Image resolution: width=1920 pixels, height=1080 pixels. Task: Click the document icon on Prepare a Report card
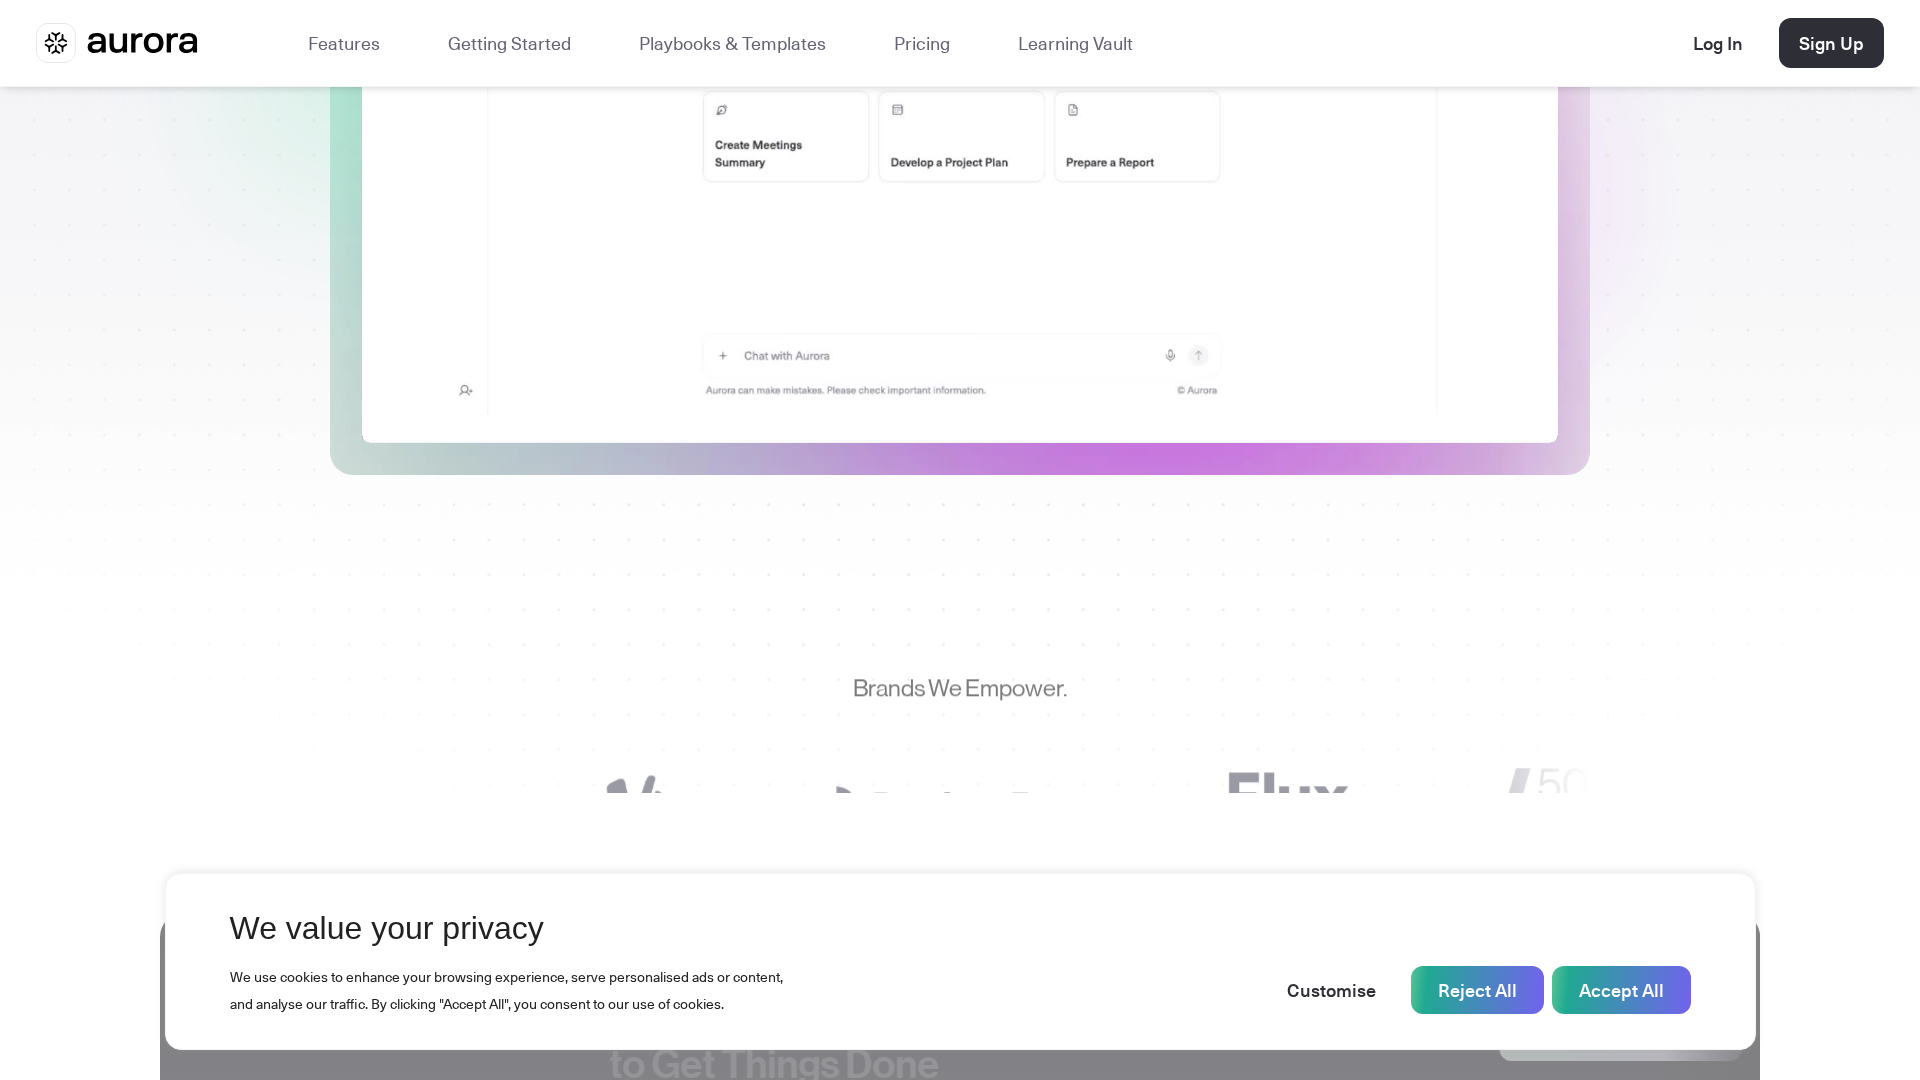[1073, 110]
